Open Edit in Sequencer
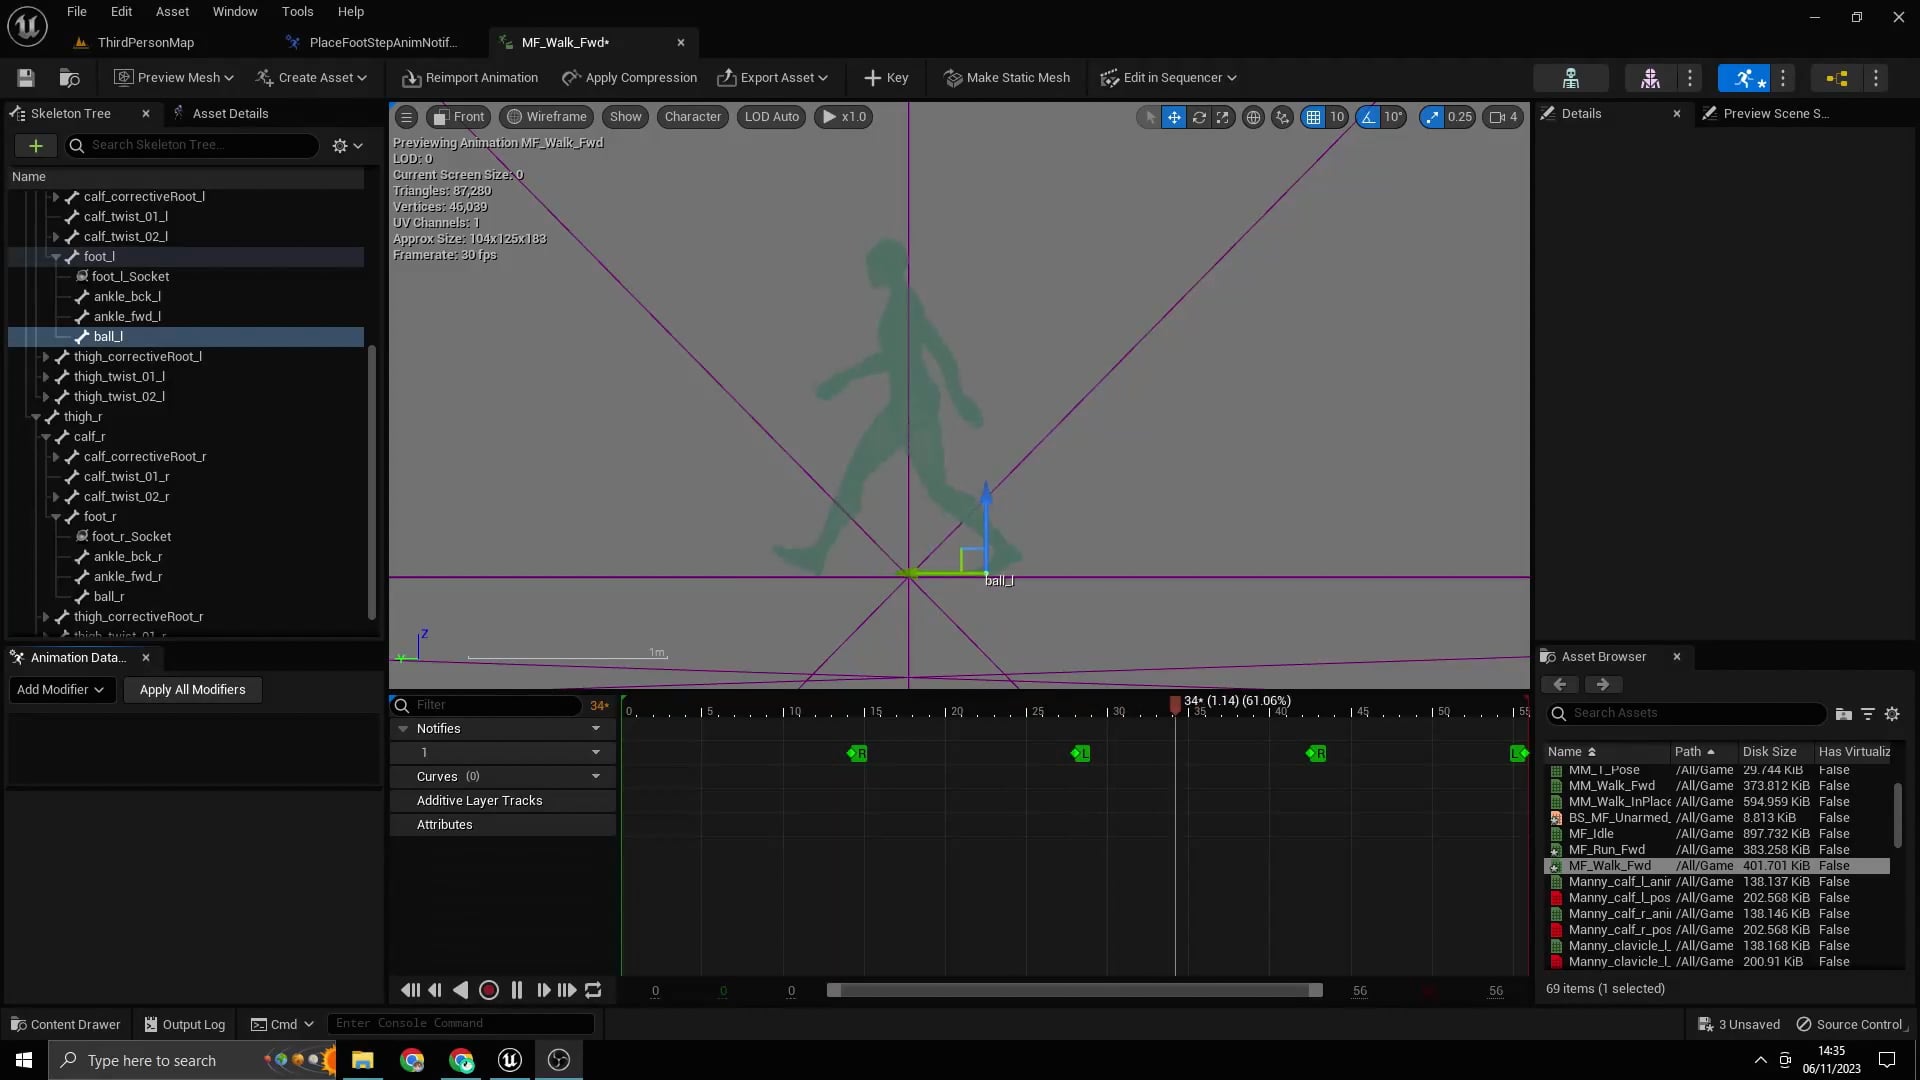Screen dimensions: 1920x1080 click(1168, 77)
